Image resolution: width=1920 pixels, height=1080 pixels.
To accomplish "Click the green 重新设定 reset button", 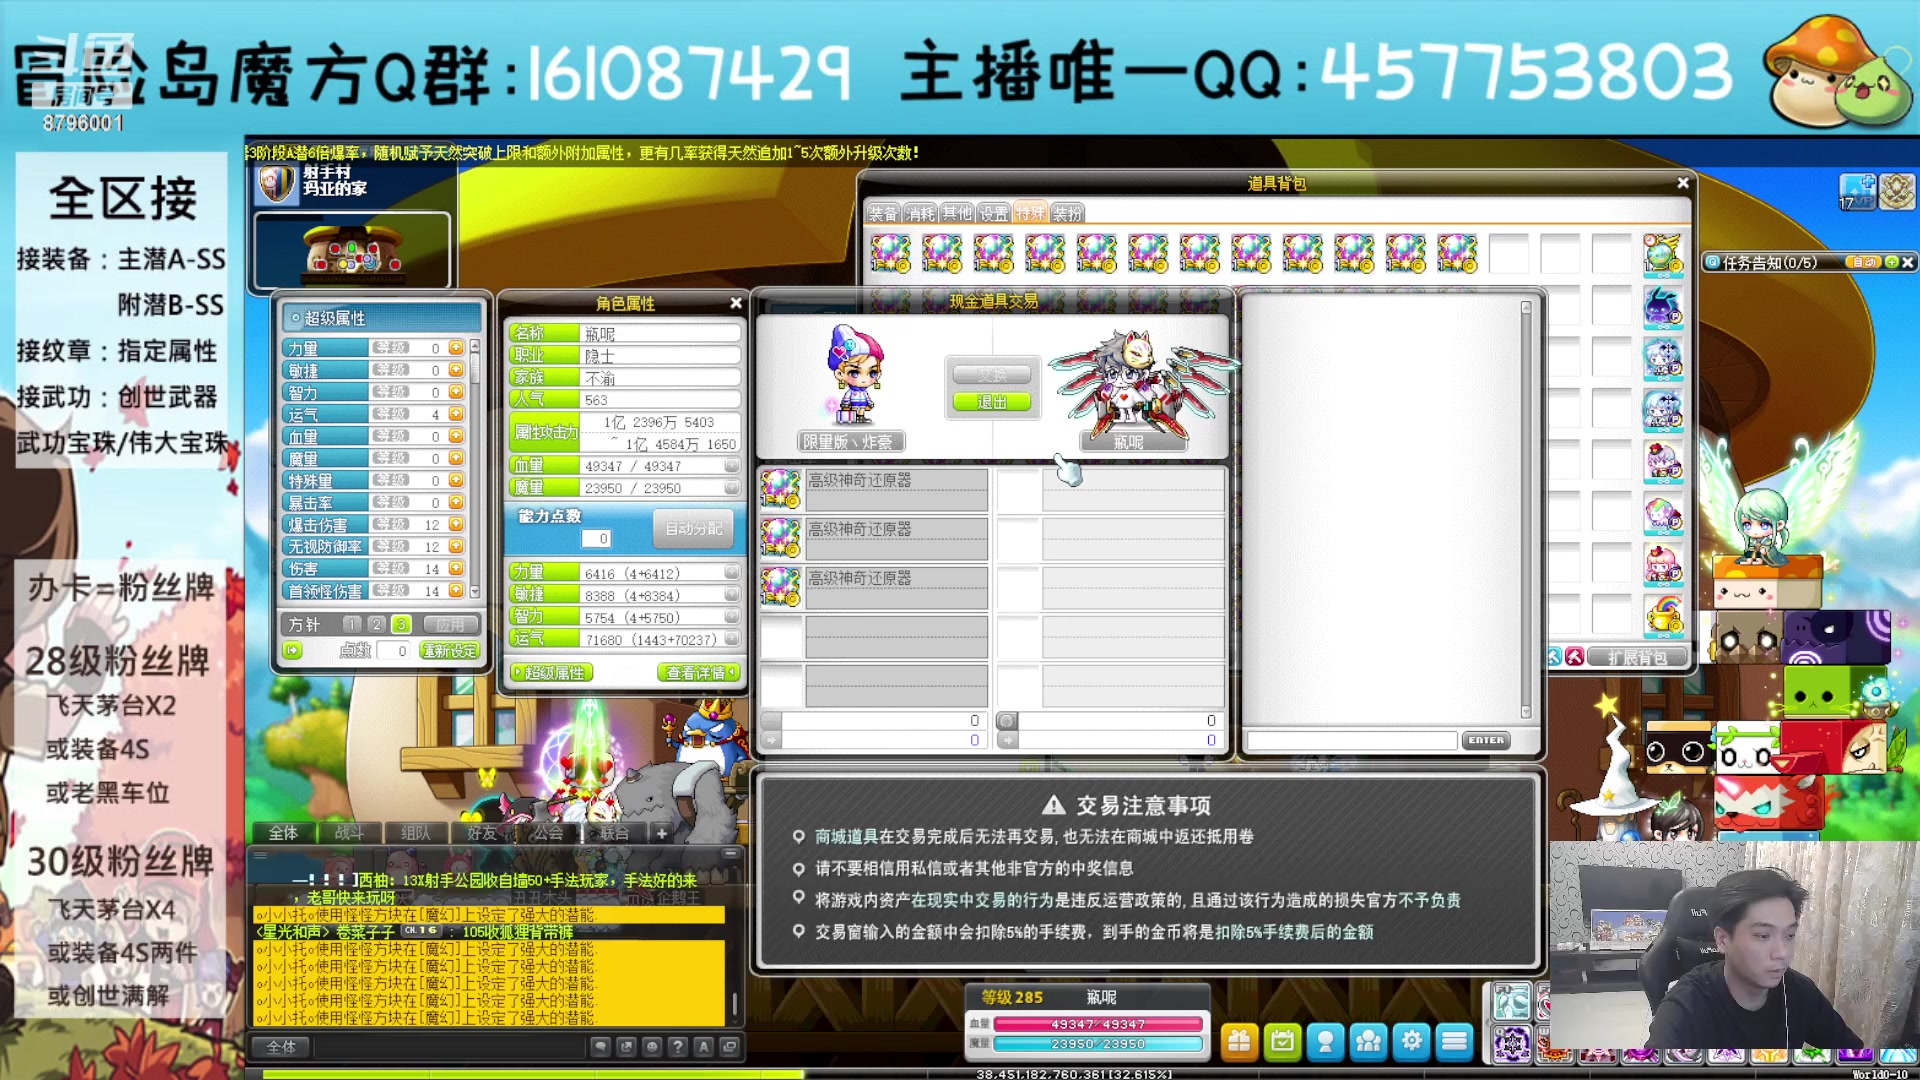I will [450, 650].
